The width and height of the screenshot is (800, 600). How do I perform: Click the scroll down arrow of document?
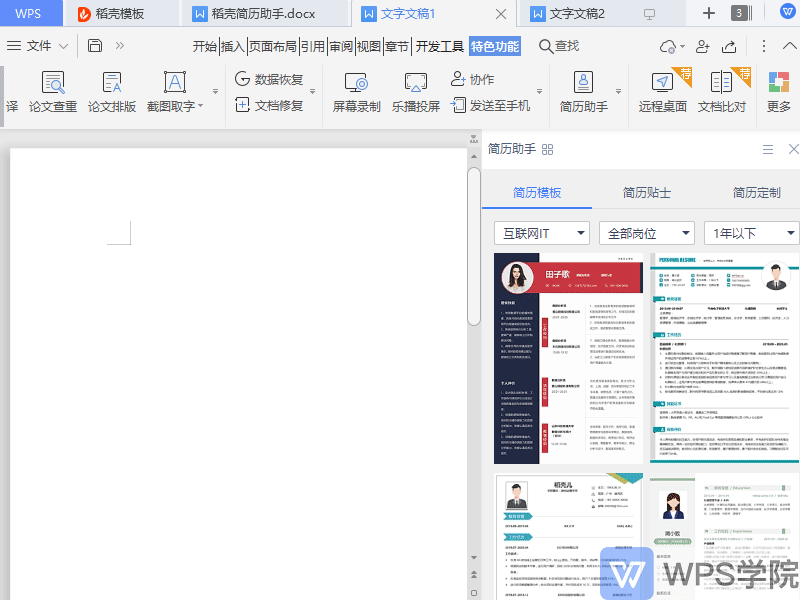[x=473, y=558]
